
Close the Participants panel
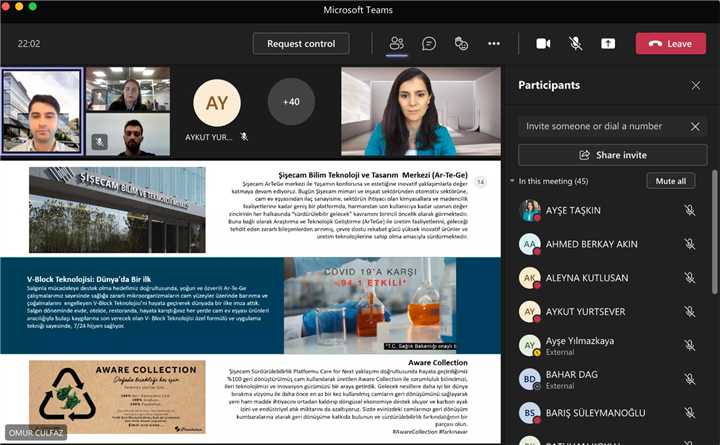coord(696,85)
